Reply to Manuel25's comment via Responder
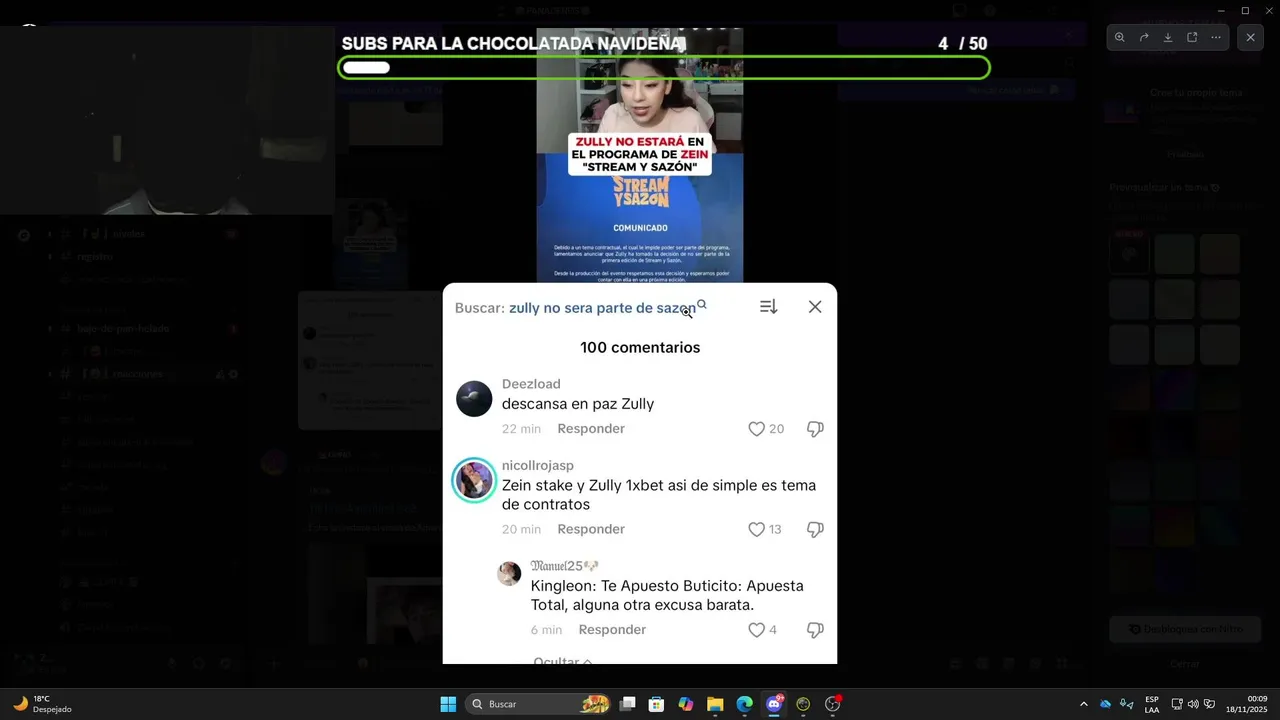The height and width of the screenshot is (720, 1280). [x=612, y=630]
